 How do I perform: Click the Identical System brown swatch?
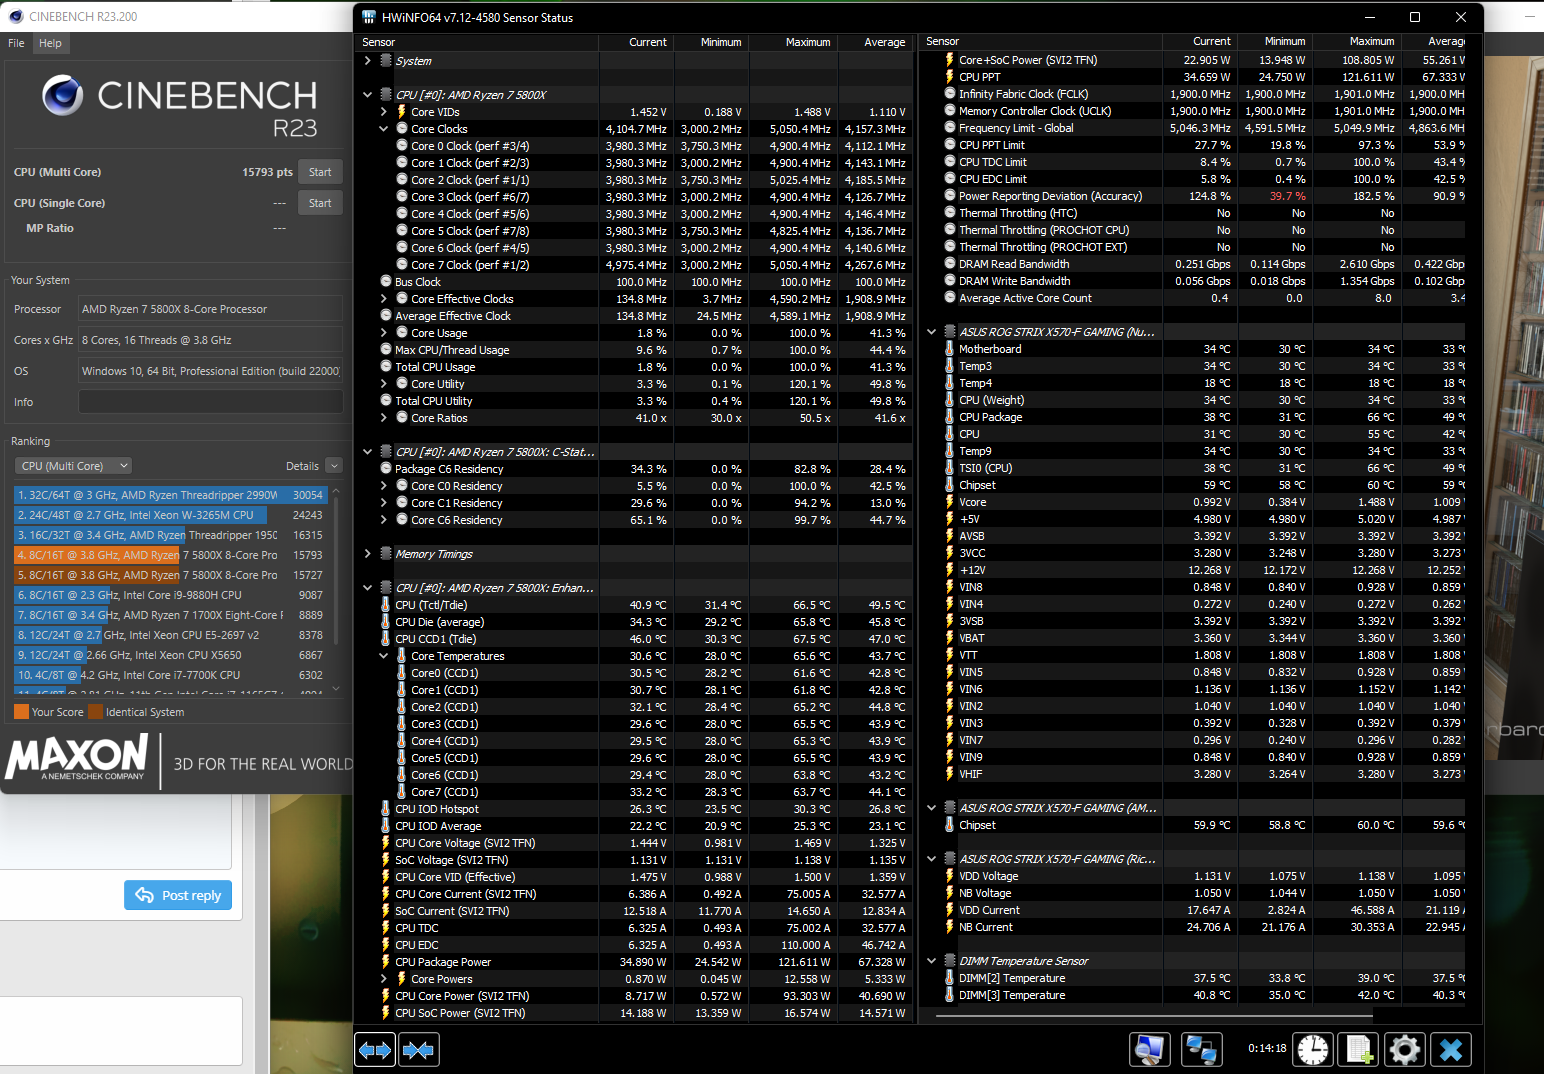pos(96,712)
